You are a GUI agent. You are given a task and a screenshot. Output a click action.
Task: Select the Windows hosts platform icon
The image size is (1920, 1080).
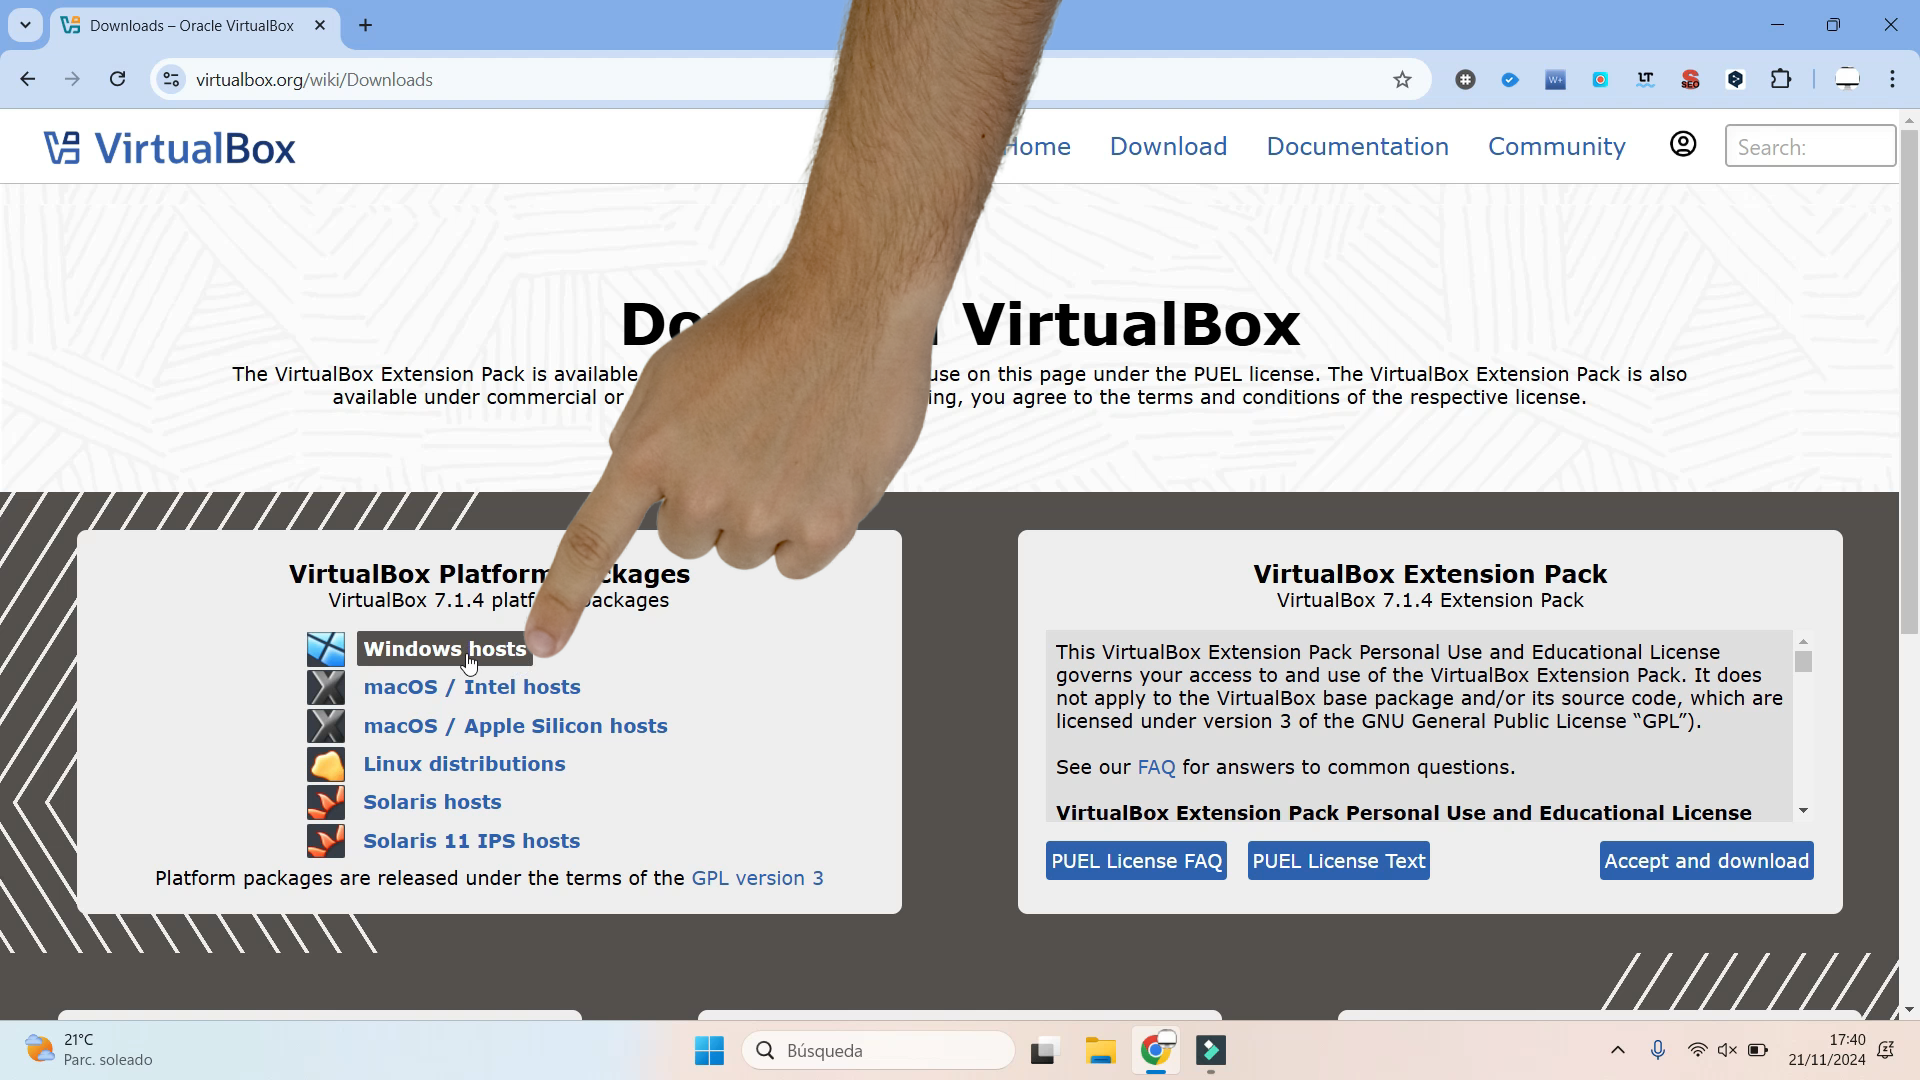325,649
